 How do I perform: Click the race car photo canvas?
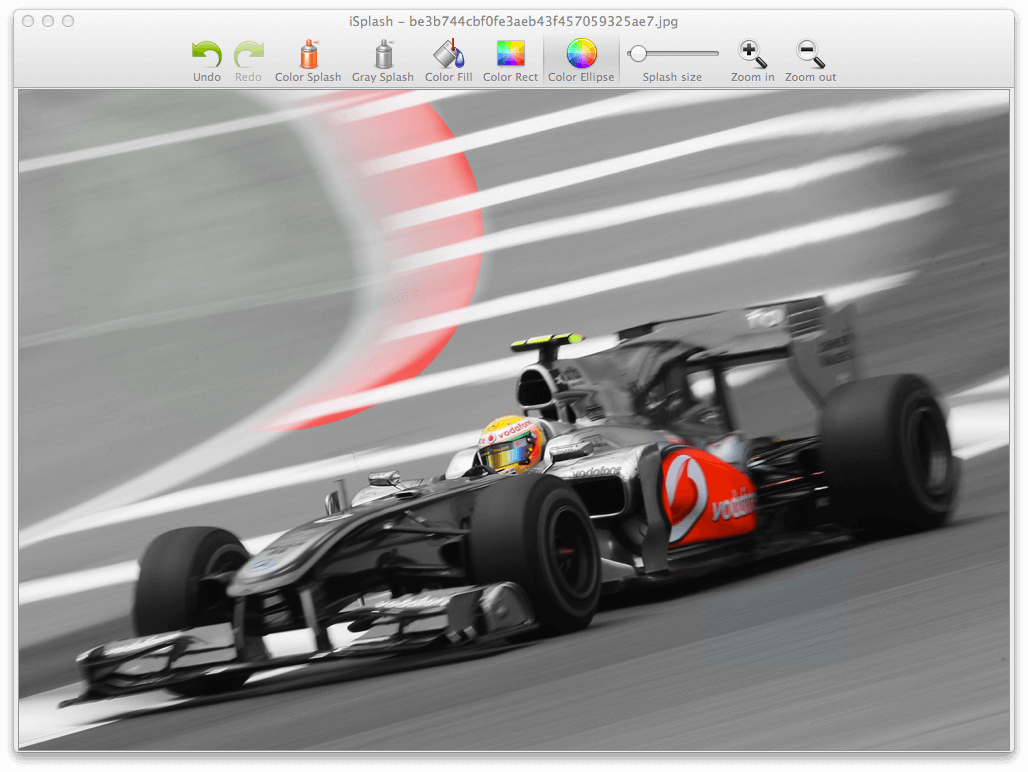[514, 420]
